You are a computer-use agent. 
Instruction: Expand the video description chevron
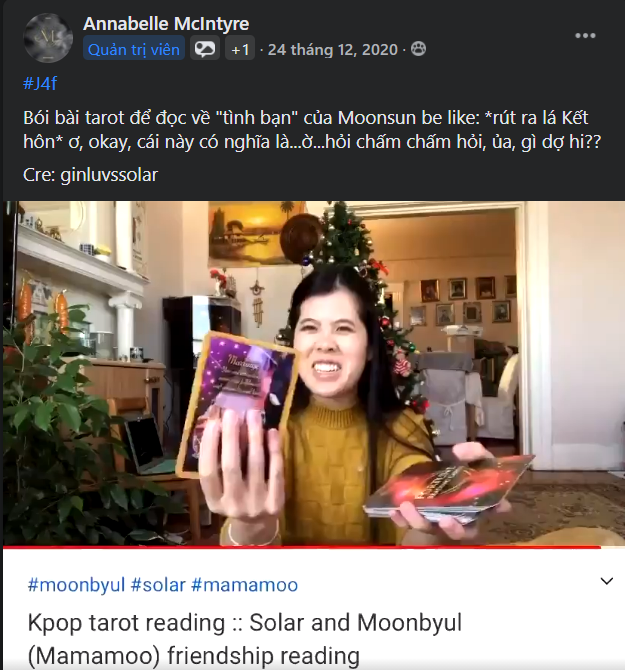pos(607,581)
